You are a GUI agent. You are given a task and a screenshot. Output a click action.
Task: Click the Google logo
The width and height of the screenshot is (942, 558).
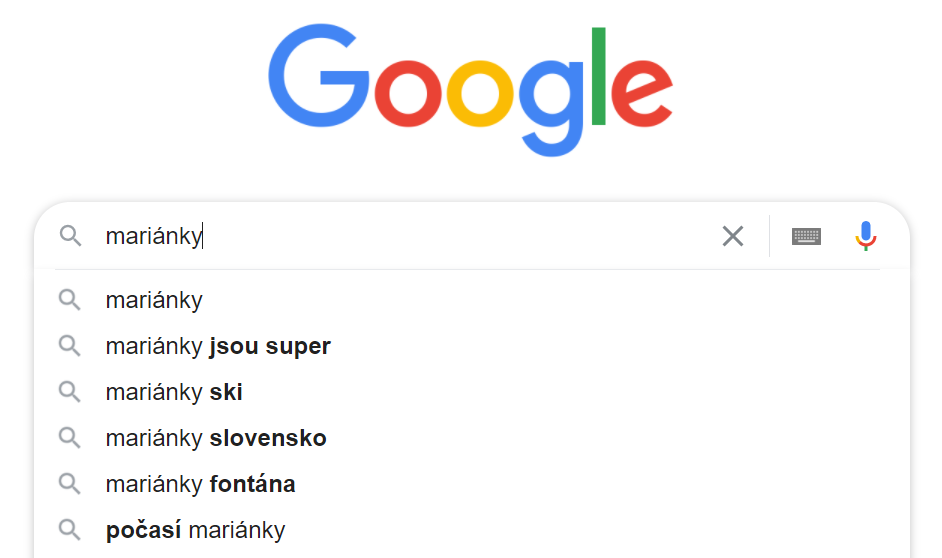(x=470, y=90)
